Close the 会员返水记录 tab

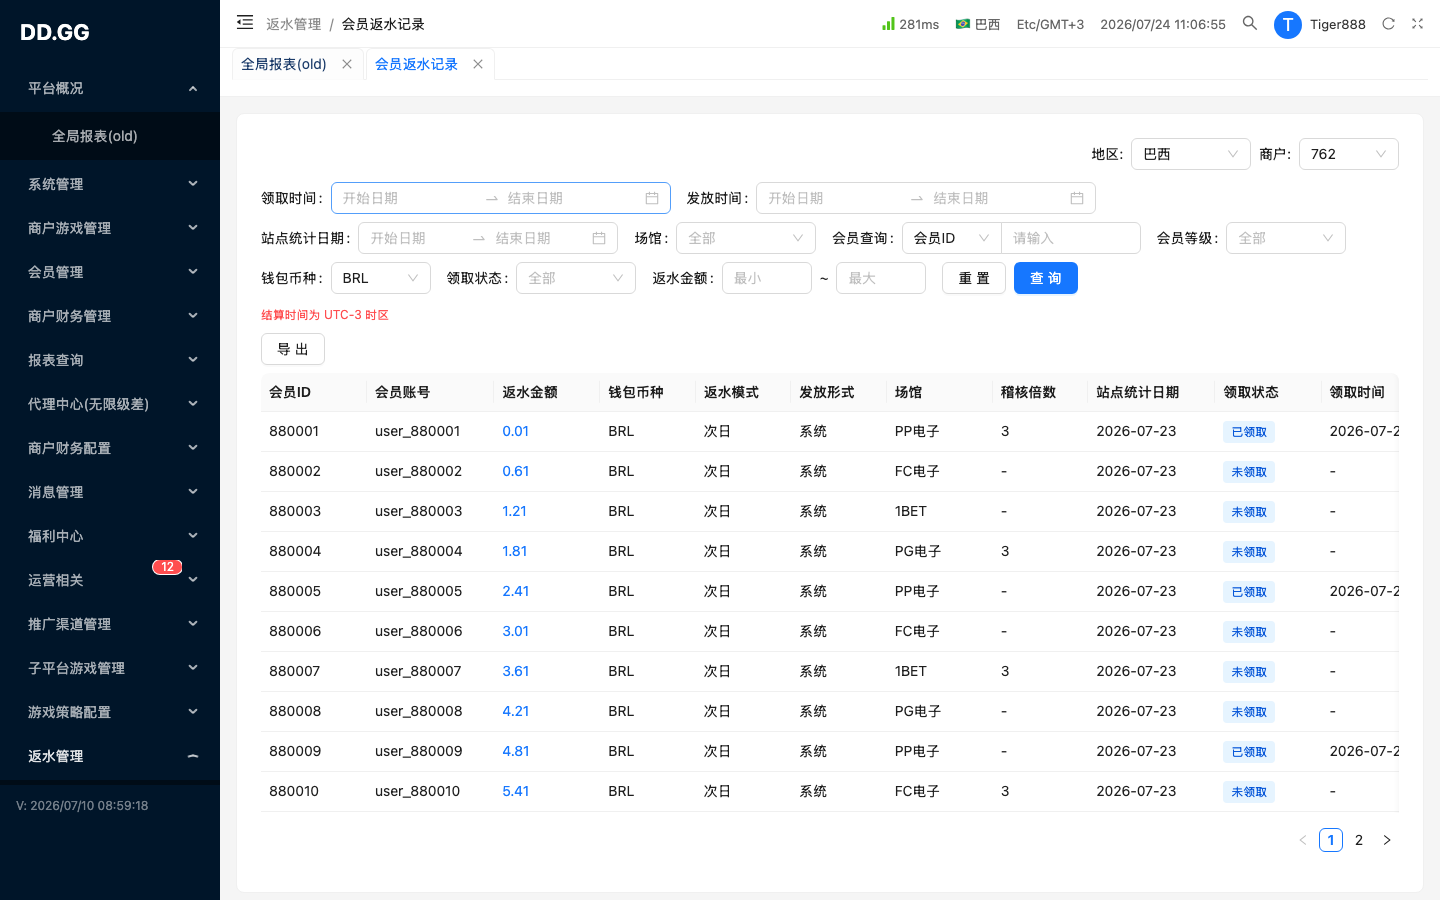tap(478, 64)
